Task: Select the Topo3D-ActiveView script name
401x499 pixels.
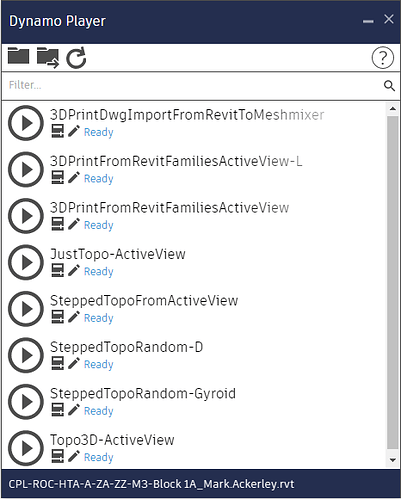Action: click(112, 440)
